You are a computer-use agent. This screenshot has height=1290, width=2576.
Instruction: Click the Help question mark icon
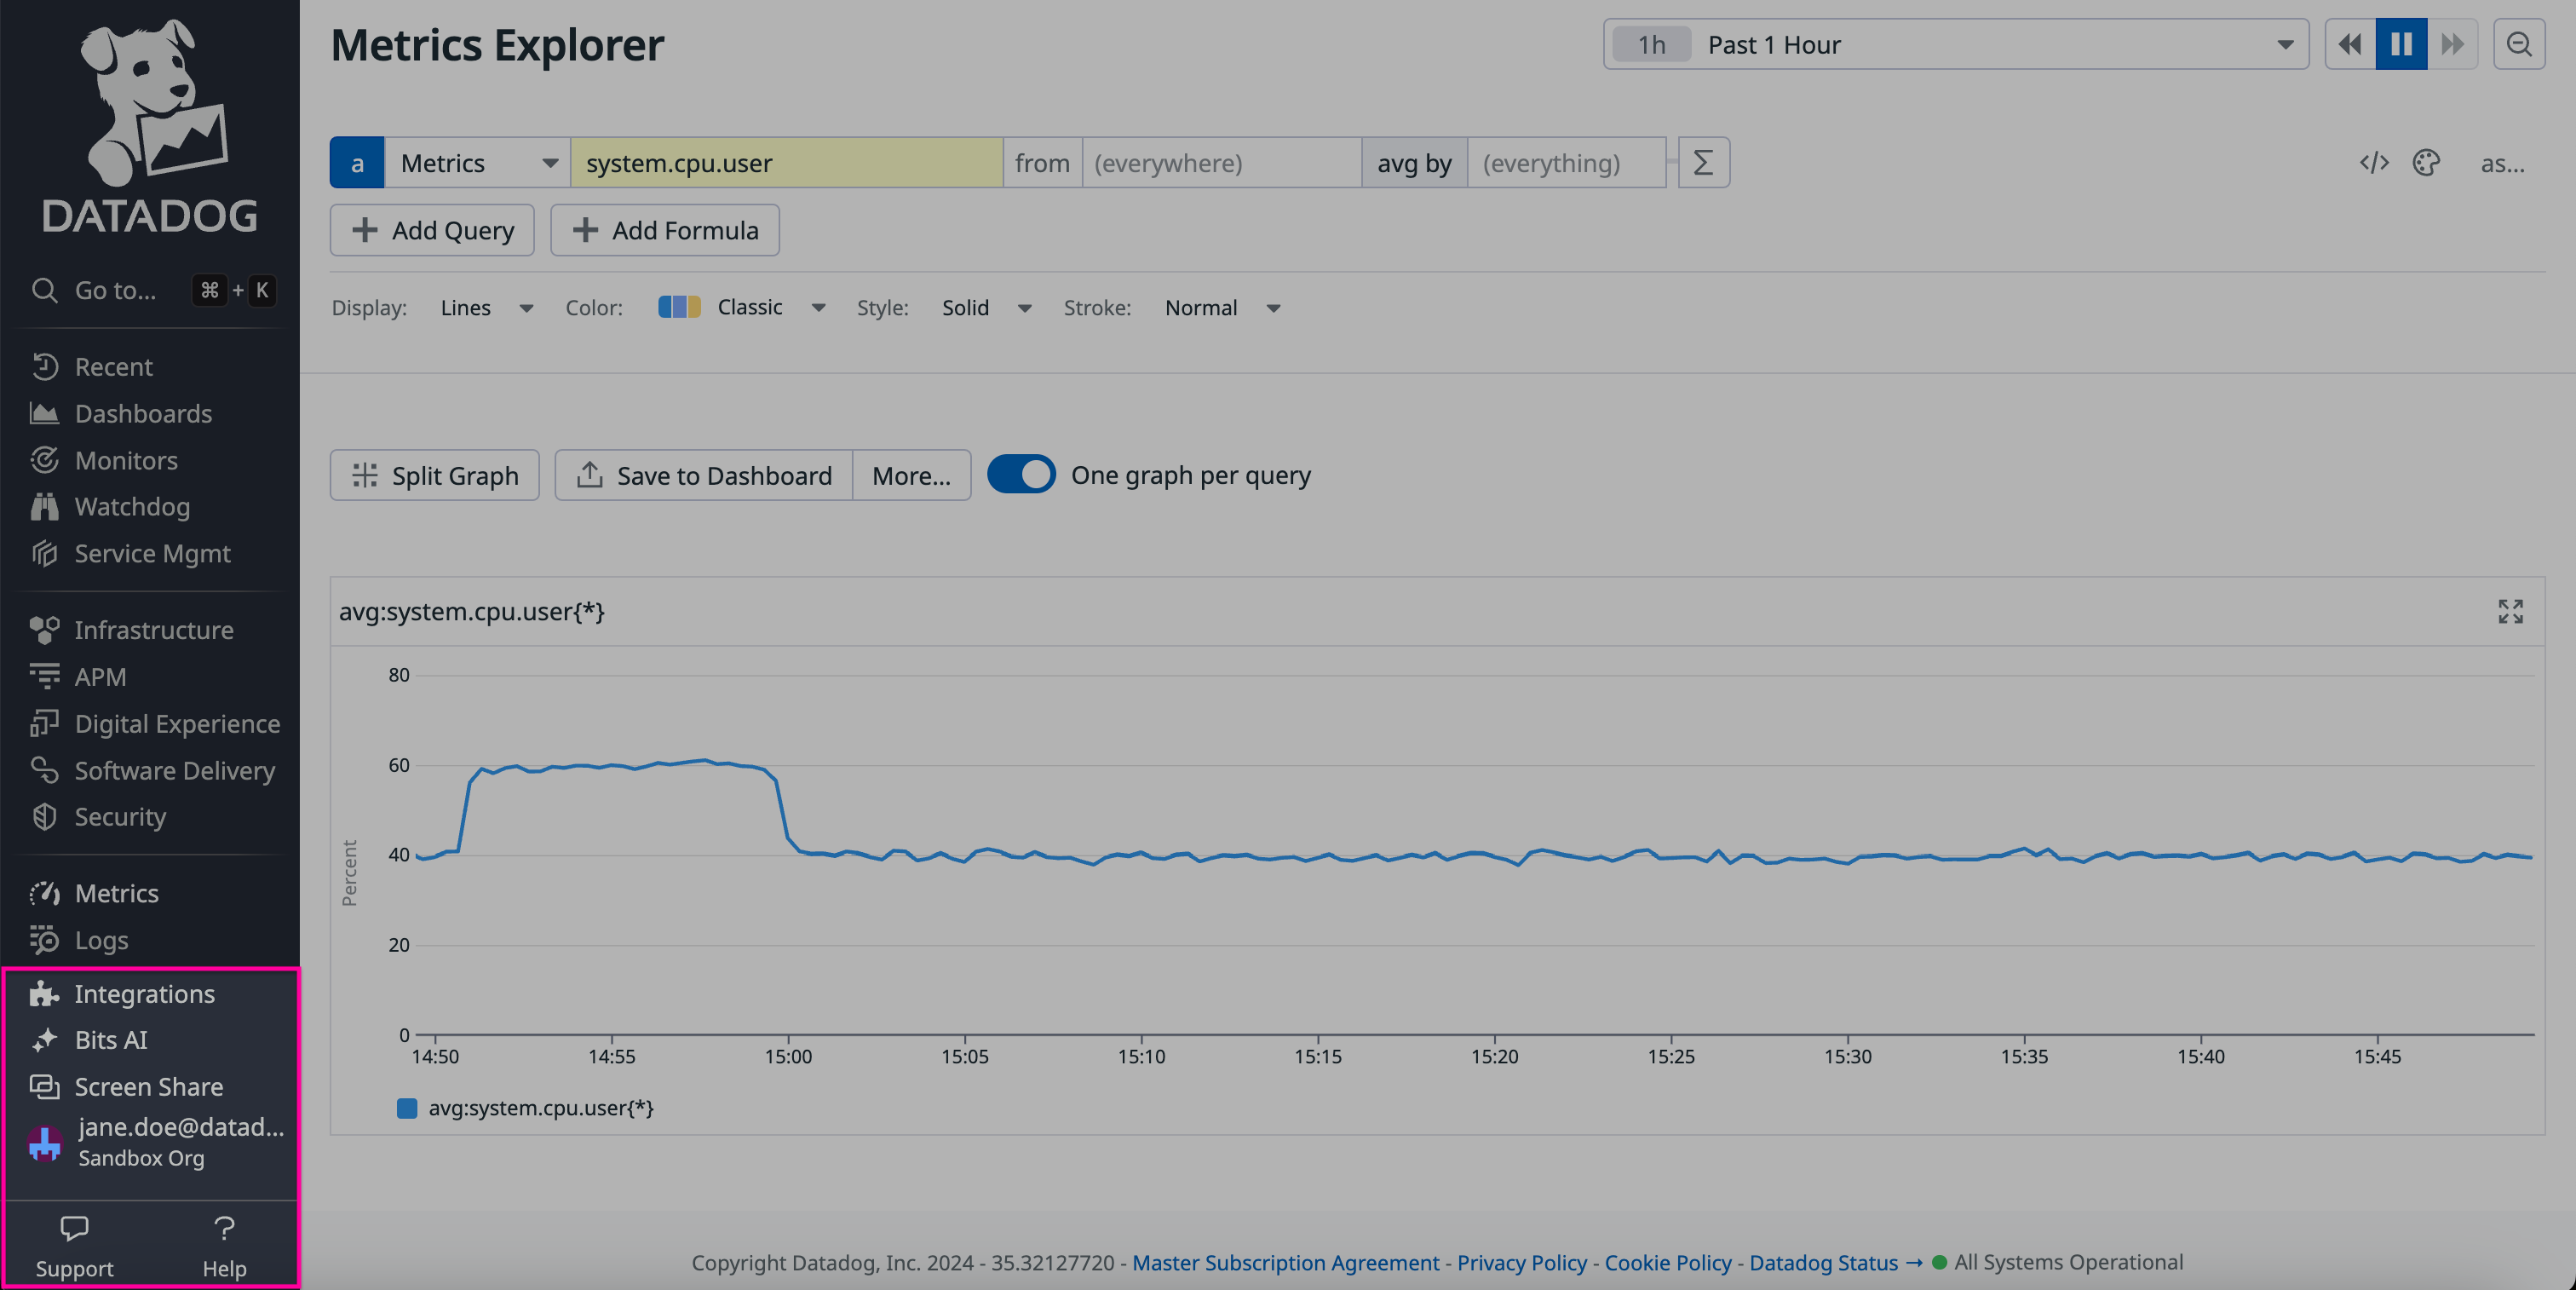coord(224,1228)
